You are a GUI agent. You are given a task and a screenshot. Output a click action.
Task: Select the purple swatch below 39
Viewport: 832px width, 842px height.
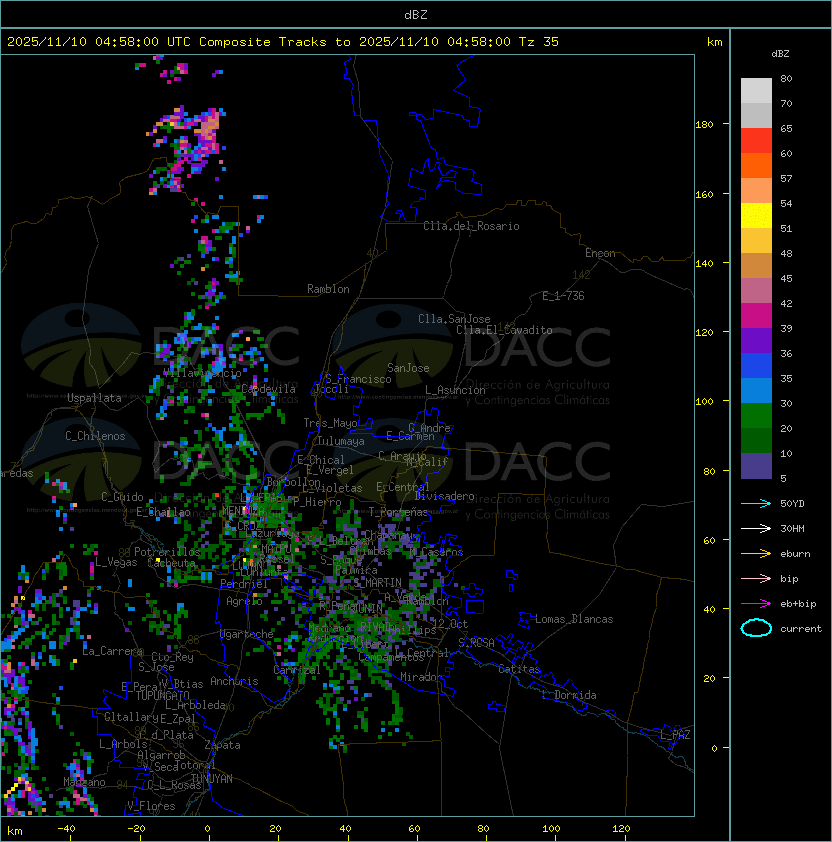[756, 340]
